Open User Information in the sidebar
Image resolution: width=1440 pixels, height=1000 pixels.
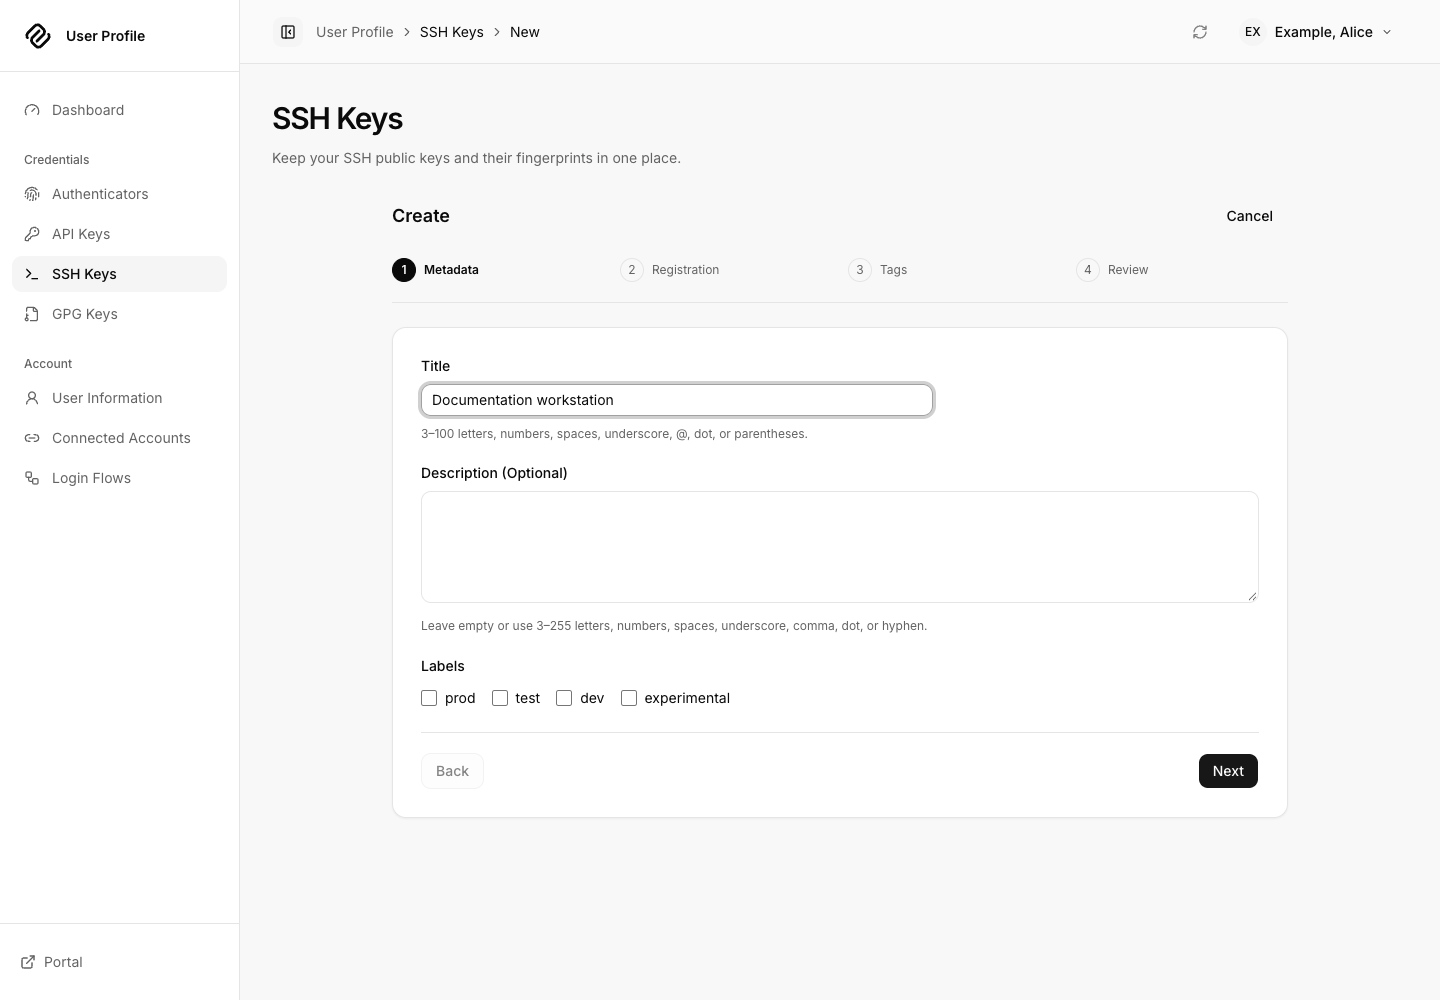[119, 398]
